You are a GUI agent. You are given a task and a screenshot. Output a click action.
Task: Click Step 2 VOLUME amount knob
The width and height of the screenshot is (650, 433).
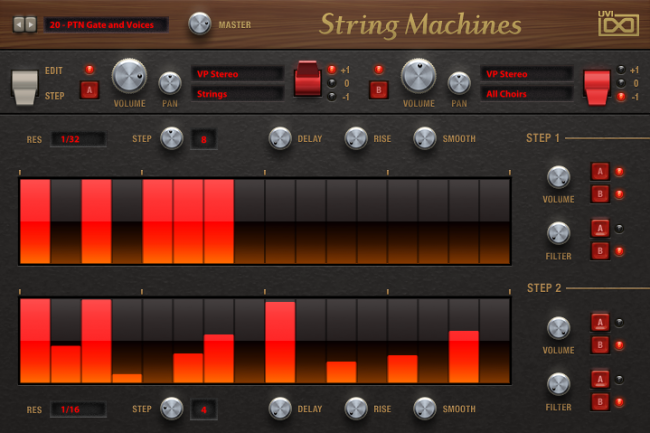(x=558, y=328)
